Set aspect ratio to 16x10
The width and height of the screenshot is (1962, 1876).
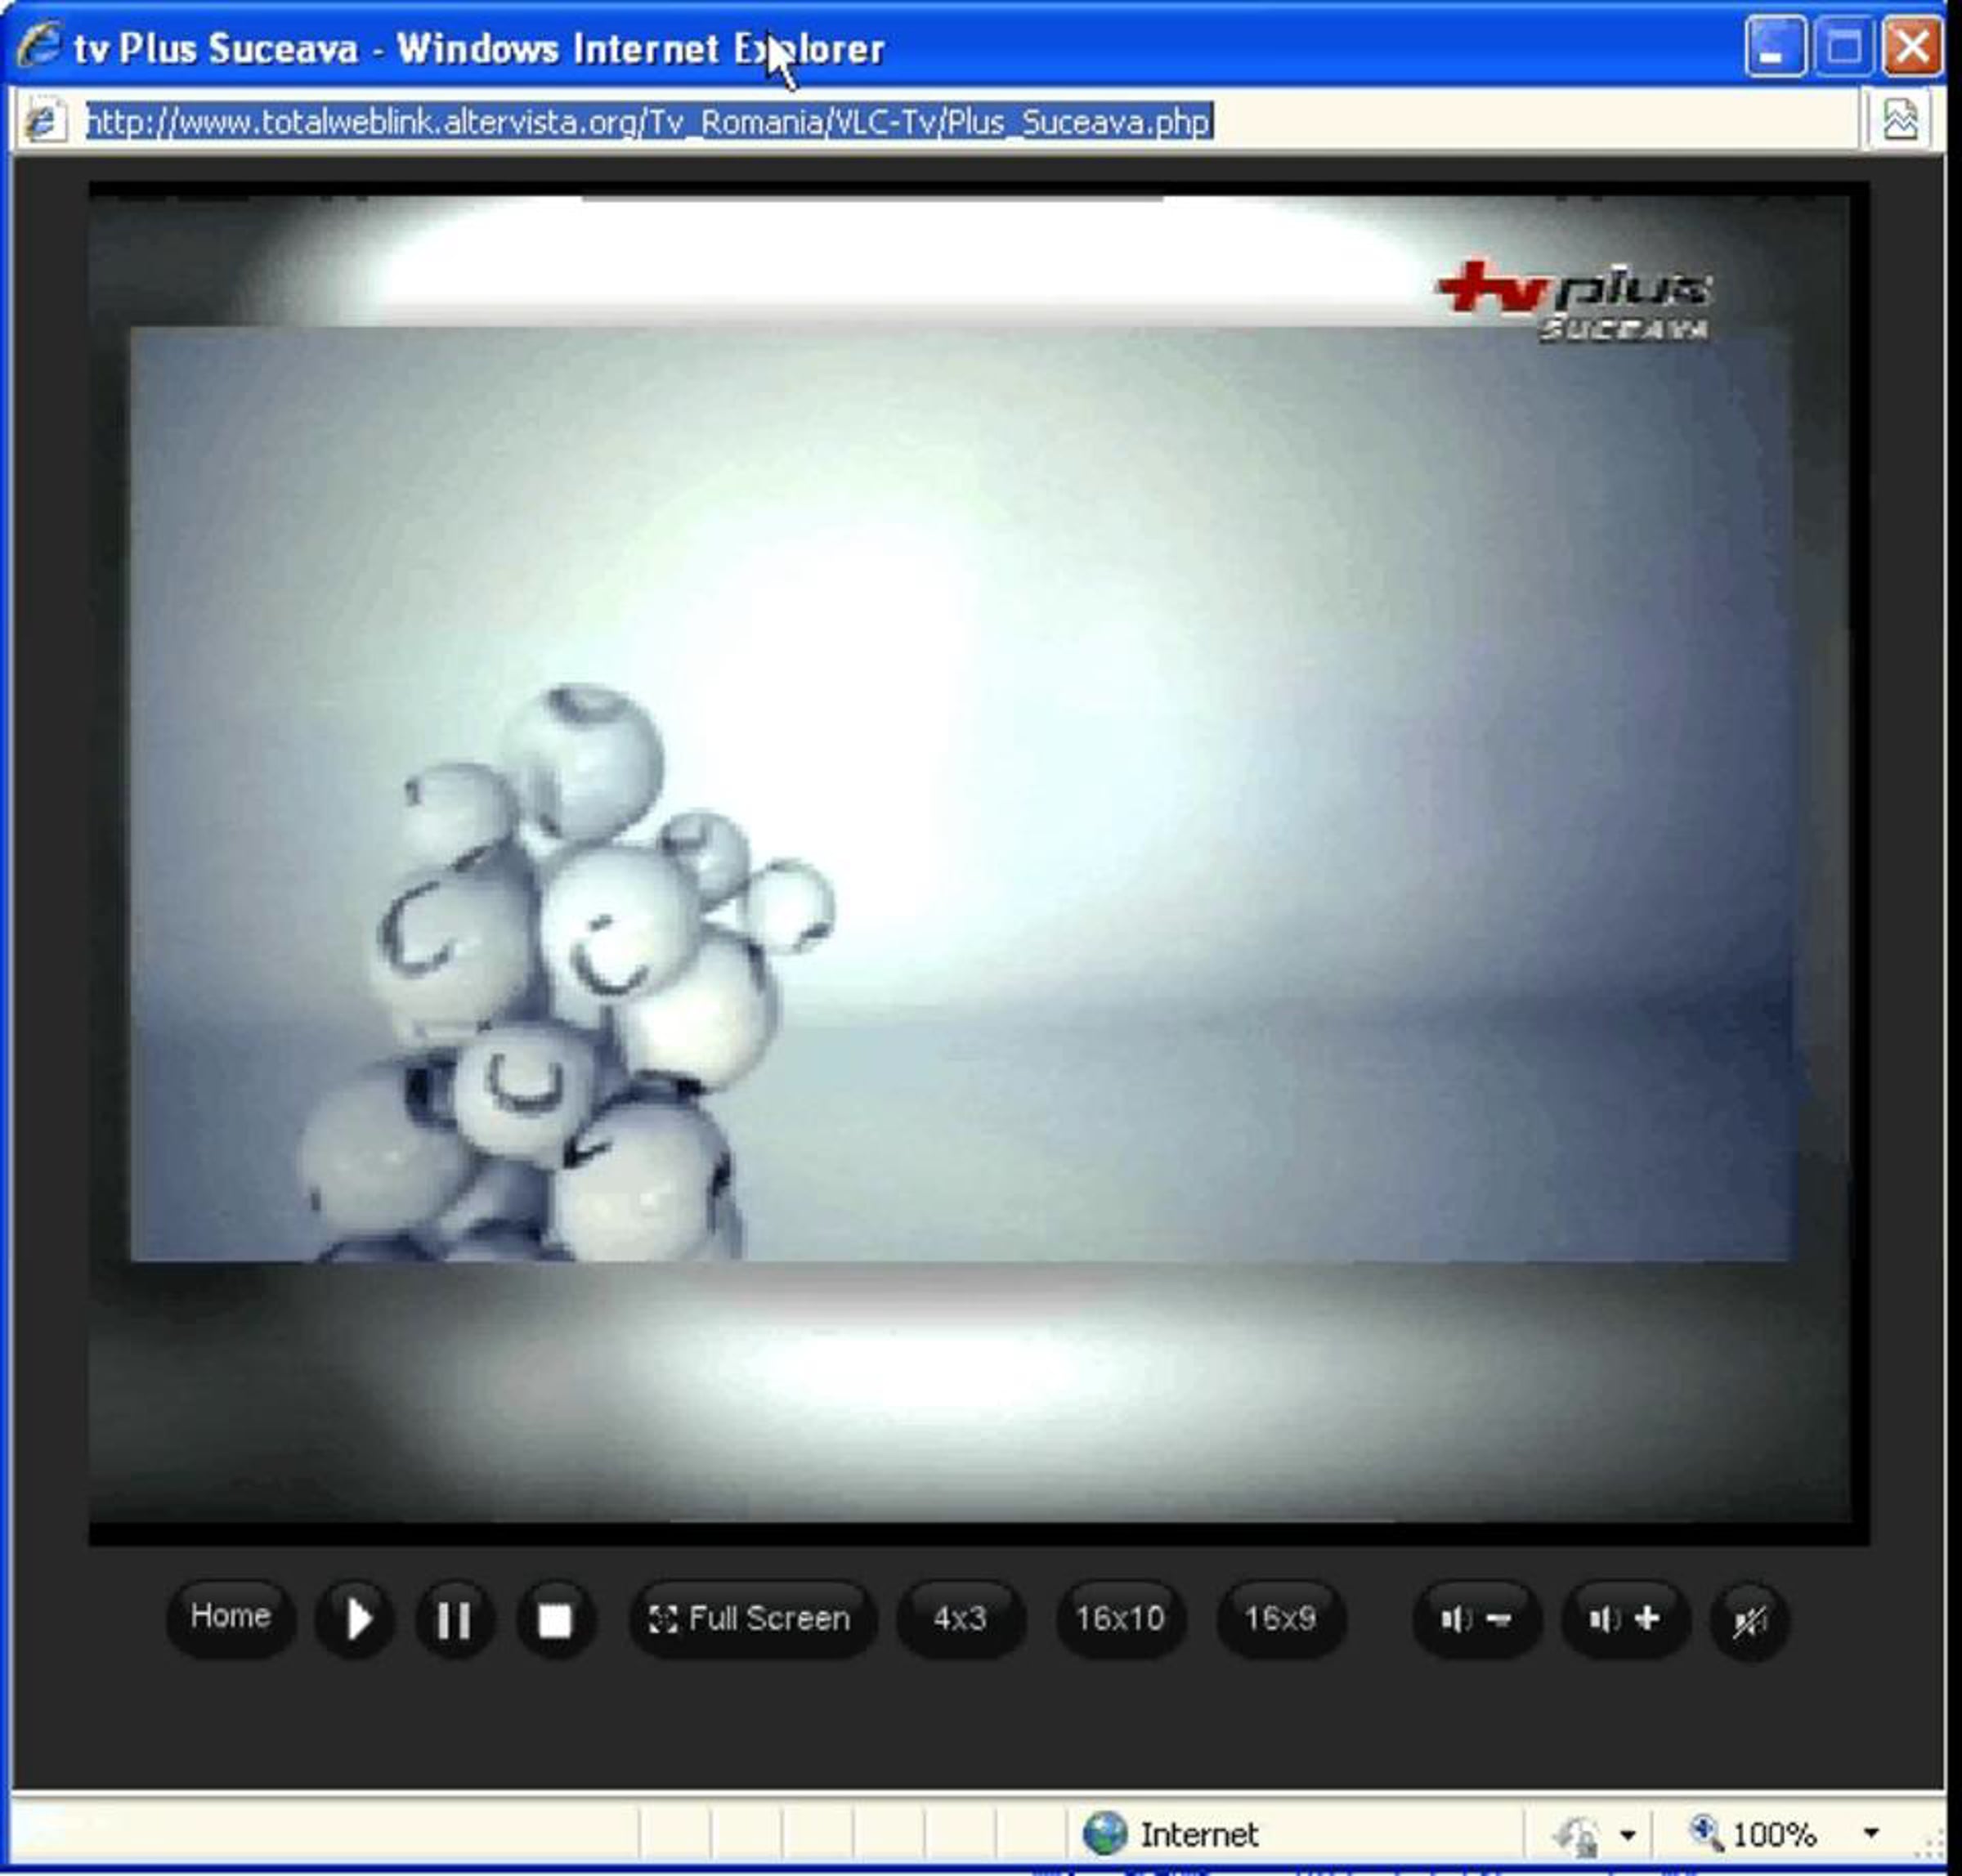1120,1618
